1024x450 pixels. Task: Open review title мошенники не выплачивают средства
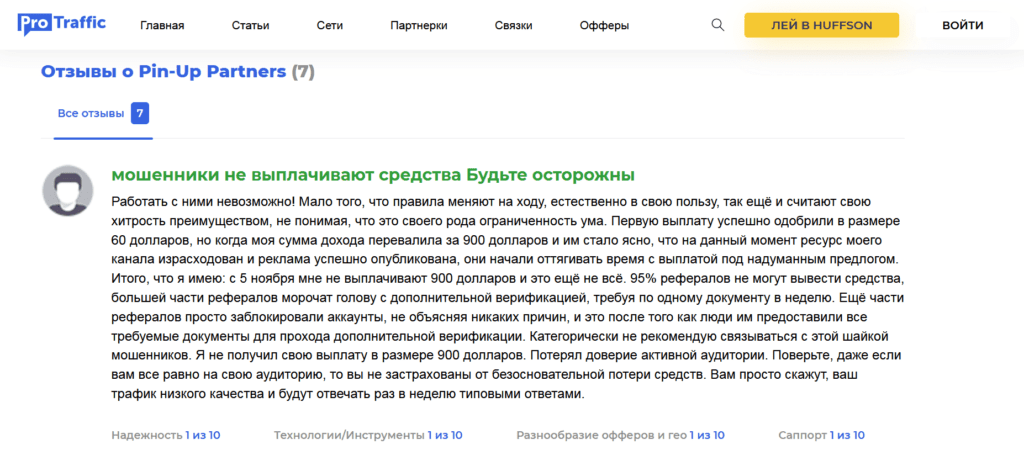pyautogui.click(x=373, y=176)
